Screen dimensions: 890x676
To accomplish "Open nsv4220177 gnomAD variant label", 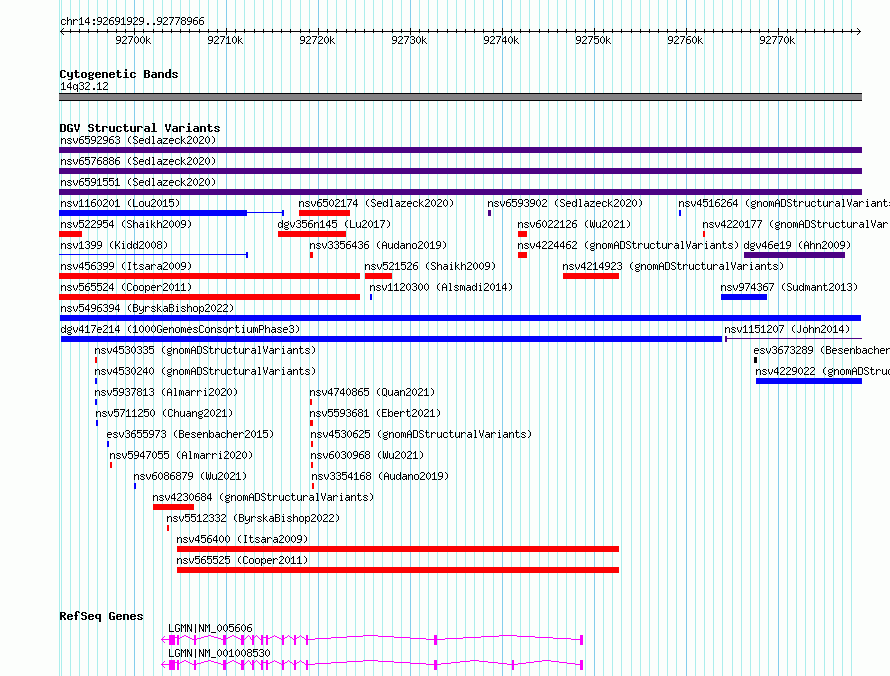I will (x=795, y=224).
